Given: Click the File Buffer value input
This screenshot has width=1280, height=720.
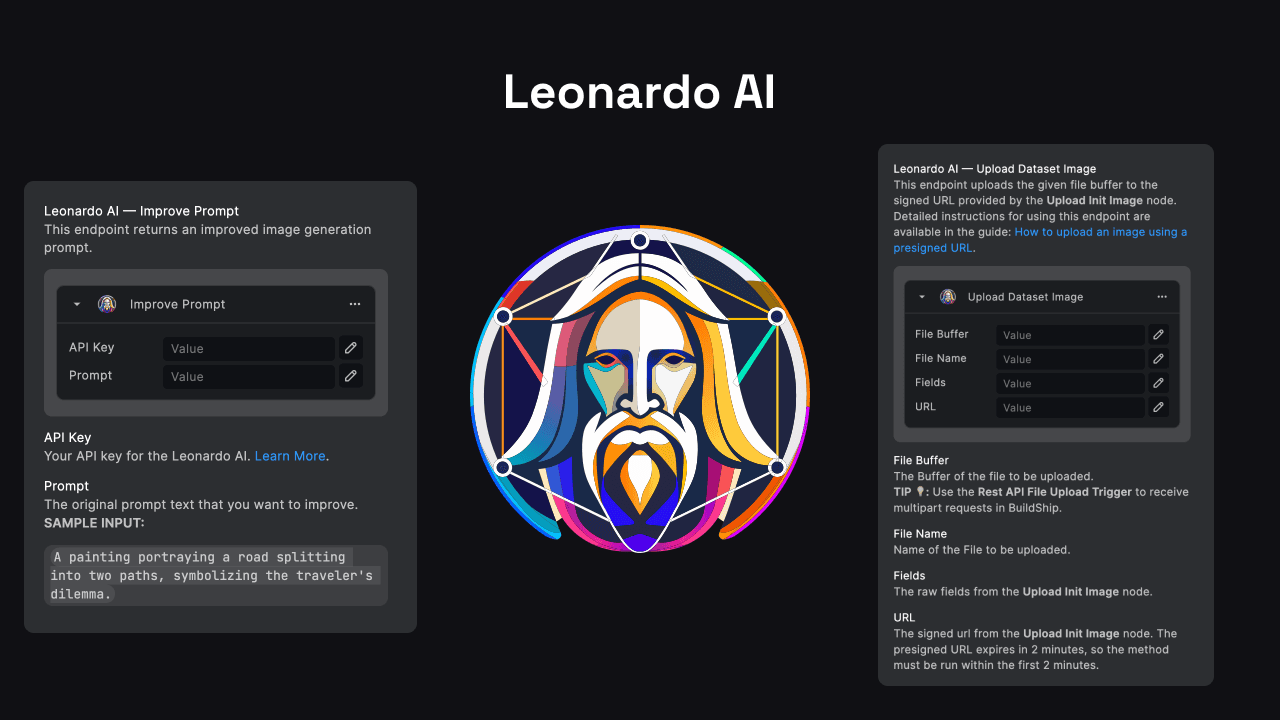Looking at the screenshot, I should click(1070, 335).
